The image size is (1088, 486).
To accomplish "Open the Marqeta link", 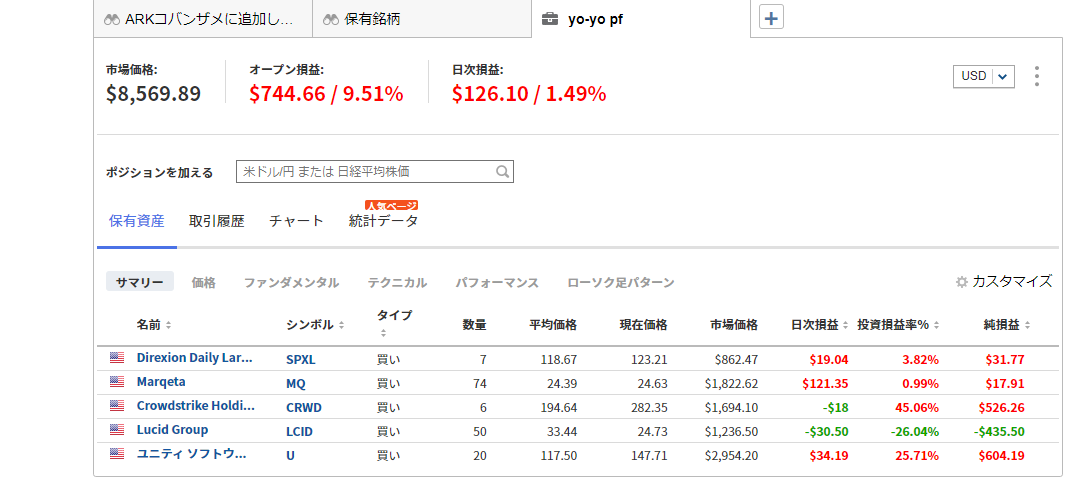I will (x=161, y=382).
